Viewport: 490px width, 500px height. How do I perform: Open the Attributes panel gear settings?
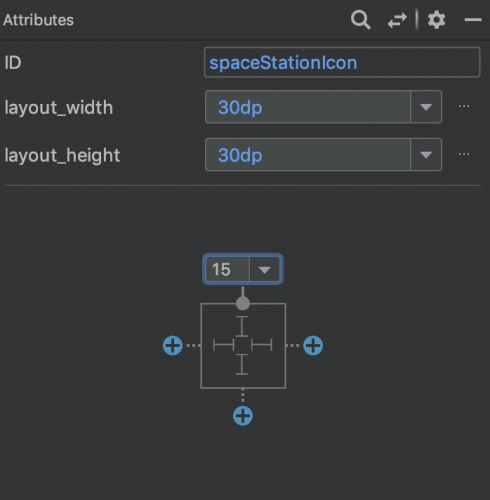point(436,20)
